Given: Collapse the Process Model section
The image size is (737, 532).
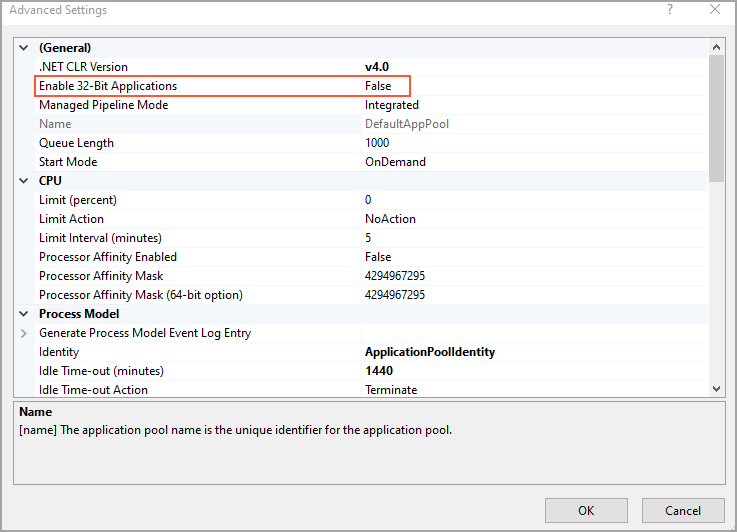Looking at the screenshot, I should coord(24,314).
